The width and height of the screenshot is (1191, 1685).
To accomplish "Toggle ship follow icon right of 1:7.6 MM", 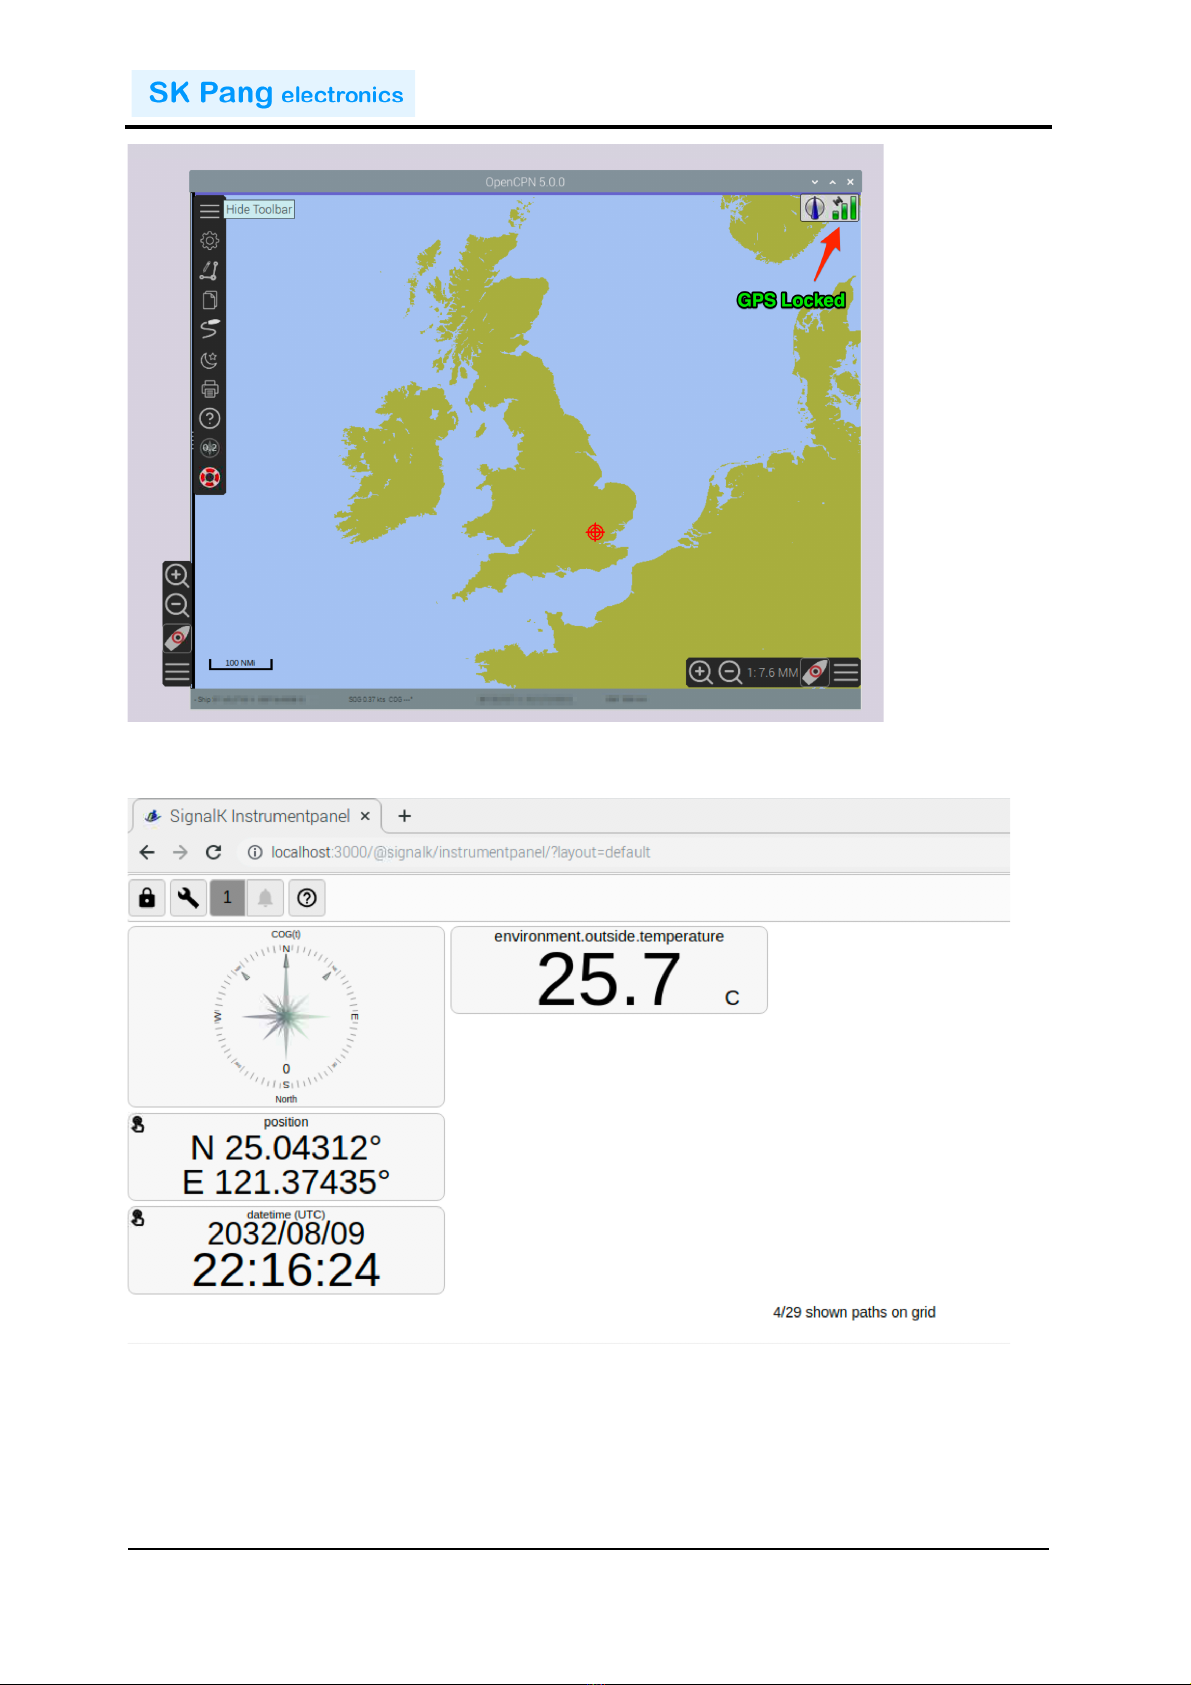I will [815, 672].
